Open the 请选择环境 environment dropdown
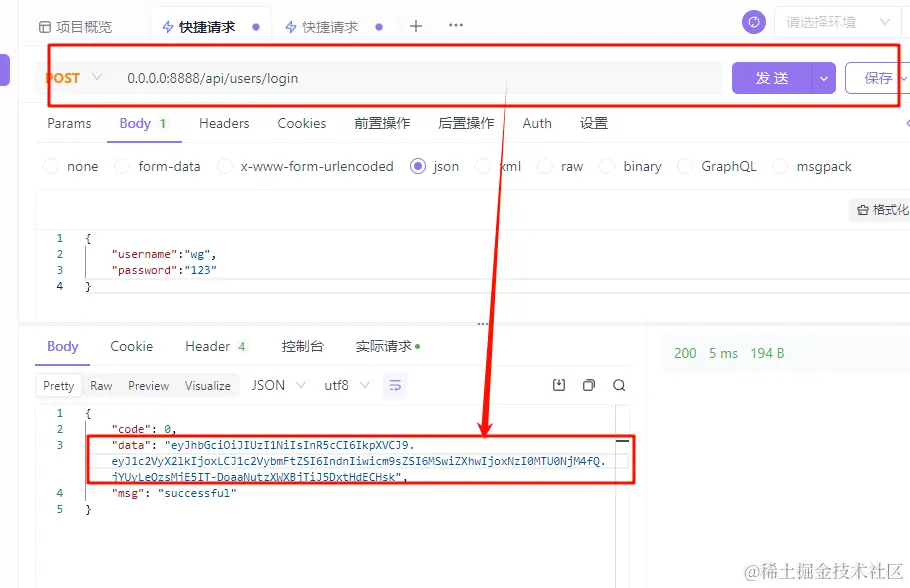Image resolution: width=910 pixels, height=588 pixels. tap(838, 23)
